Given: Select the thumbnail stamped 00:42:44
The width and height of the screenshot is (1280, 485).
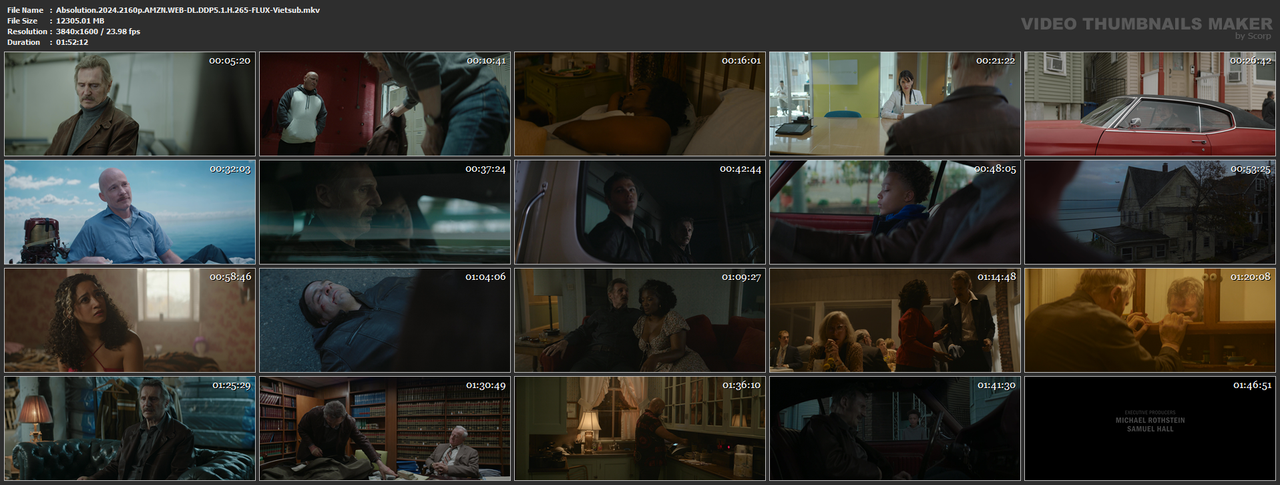Looking at the screenshot, I should tap(639, 212).
